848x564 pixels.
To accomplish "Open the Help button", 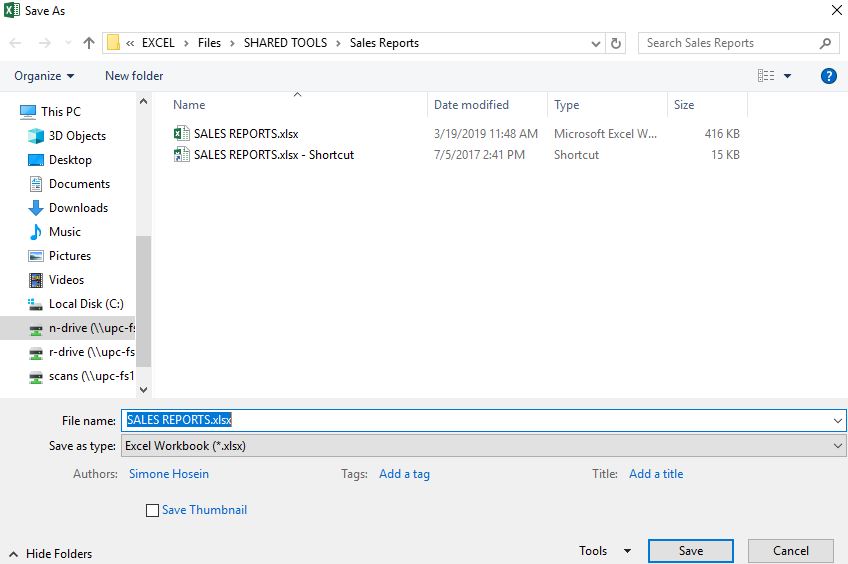I will coord(829,76).
